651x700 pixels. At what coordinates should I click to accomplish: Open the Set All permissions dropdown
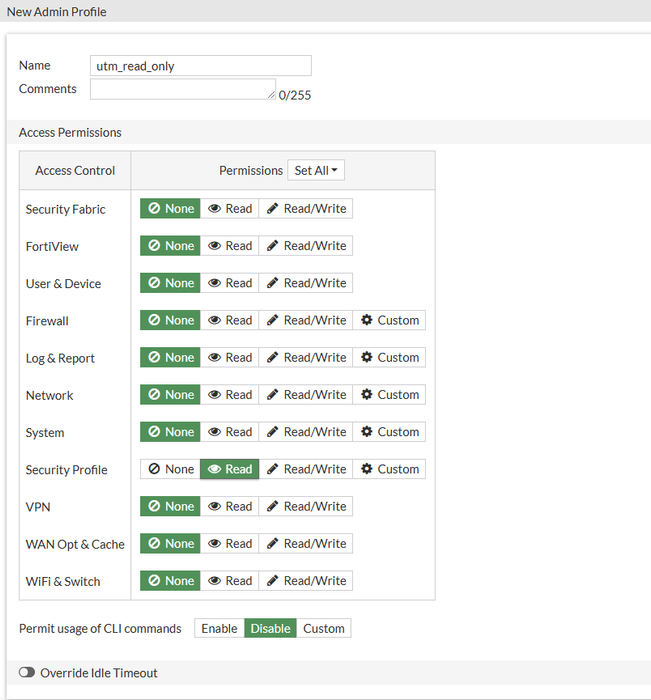pos(316,171)
